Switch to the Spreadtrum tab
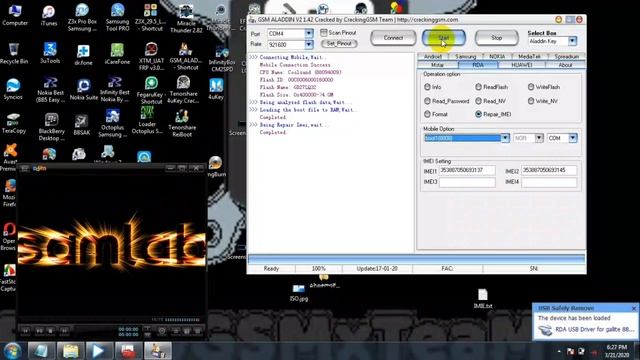Screen dimensions: 640x360 tap(567, 56)
